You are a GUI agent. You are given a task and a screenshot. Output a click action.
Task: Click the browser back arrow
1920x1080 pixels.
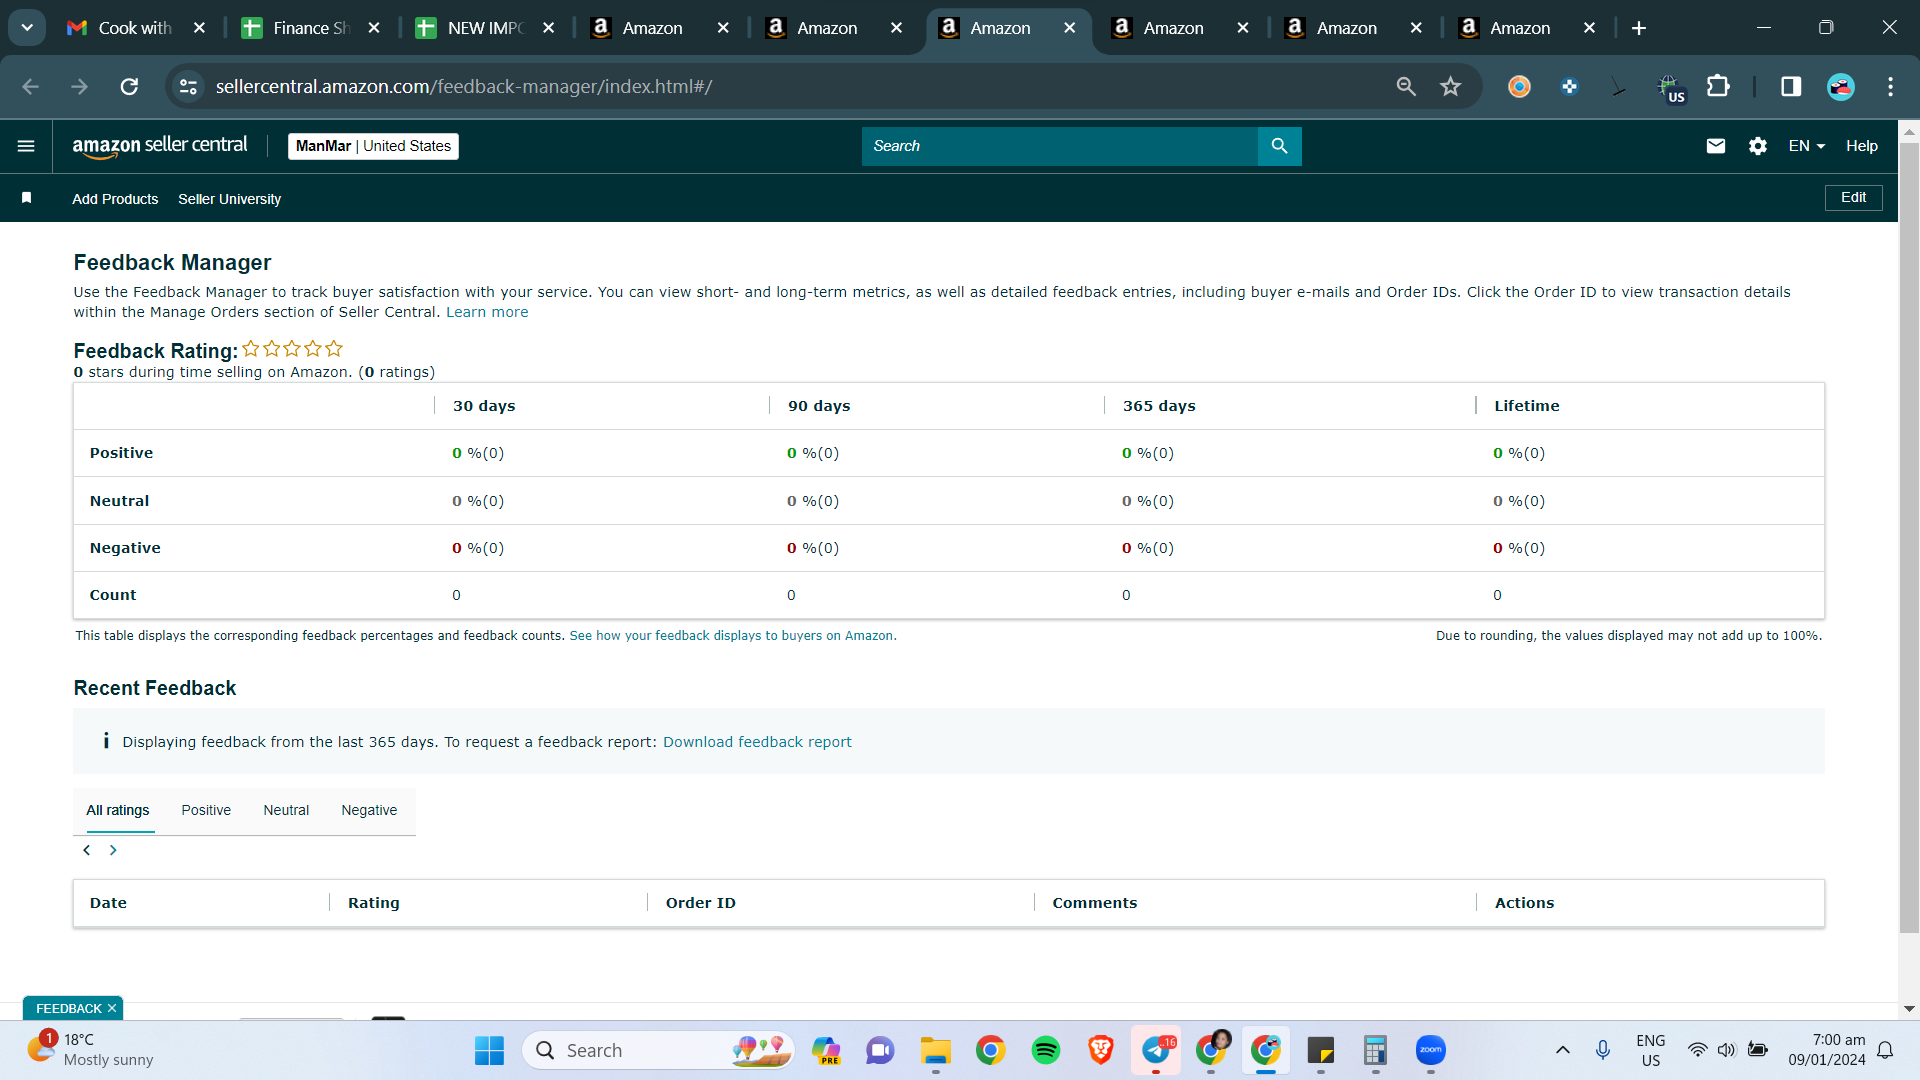pos(31,87)
